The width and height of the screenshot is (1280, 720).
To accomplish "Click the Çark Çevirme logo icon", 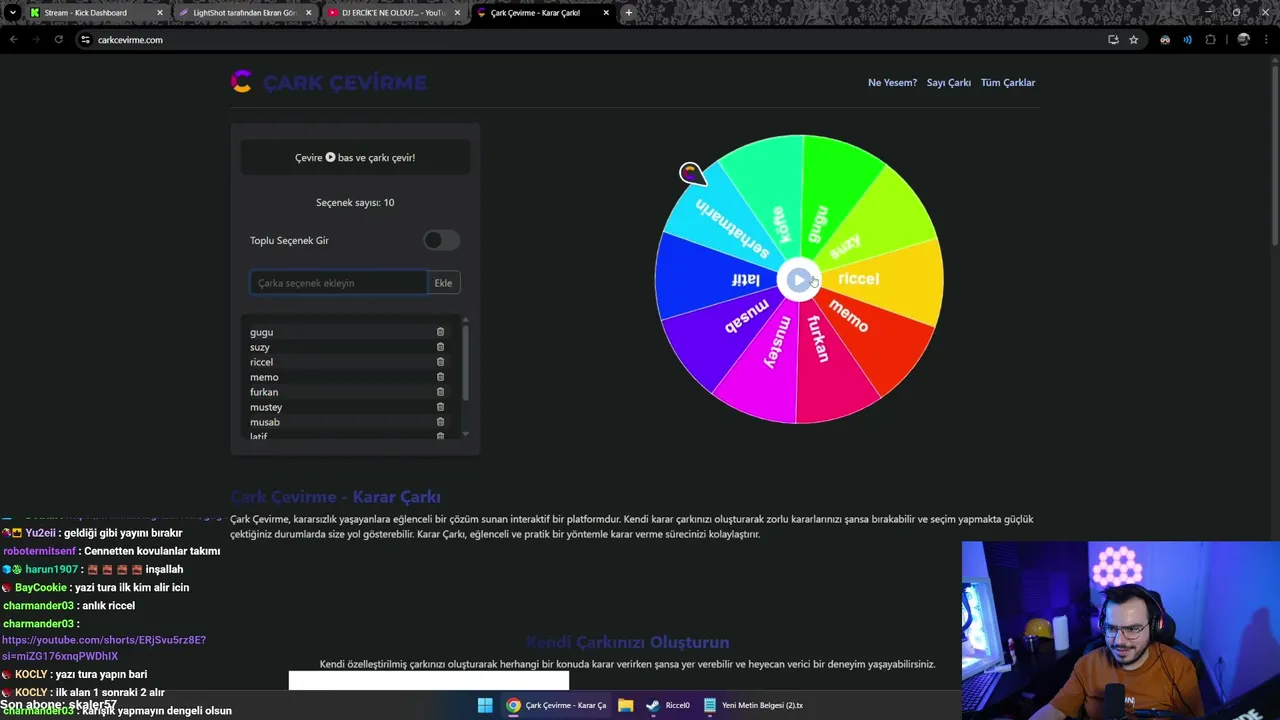I will coord(241,82).
